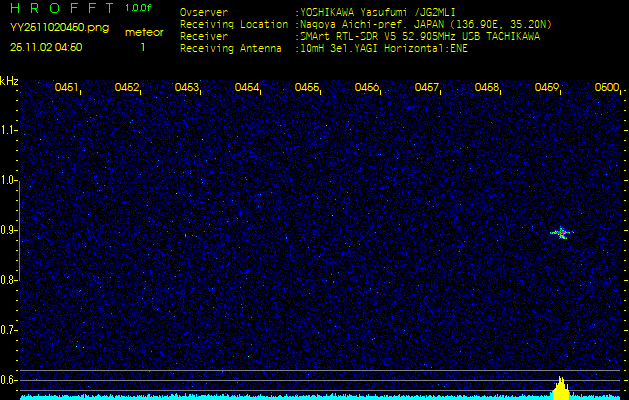Image resolution: width=629 pixels, height=400 pixels.
Task: Click the yellow meteor label
Action: [142, 33]
